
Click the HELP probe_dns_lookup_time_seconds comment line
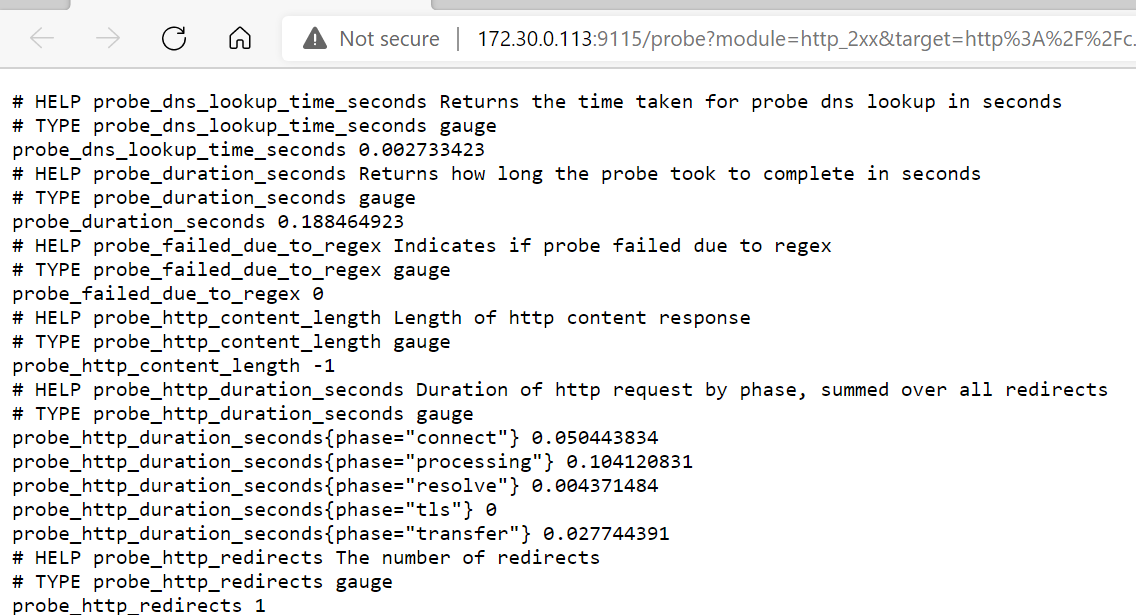click(536, 102)
